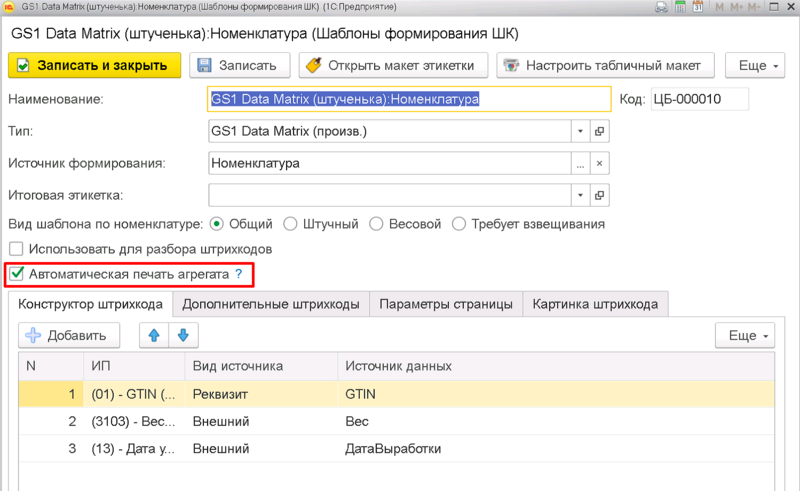Open the Итоговая этикетка dropdown arrow

[580, 195]
